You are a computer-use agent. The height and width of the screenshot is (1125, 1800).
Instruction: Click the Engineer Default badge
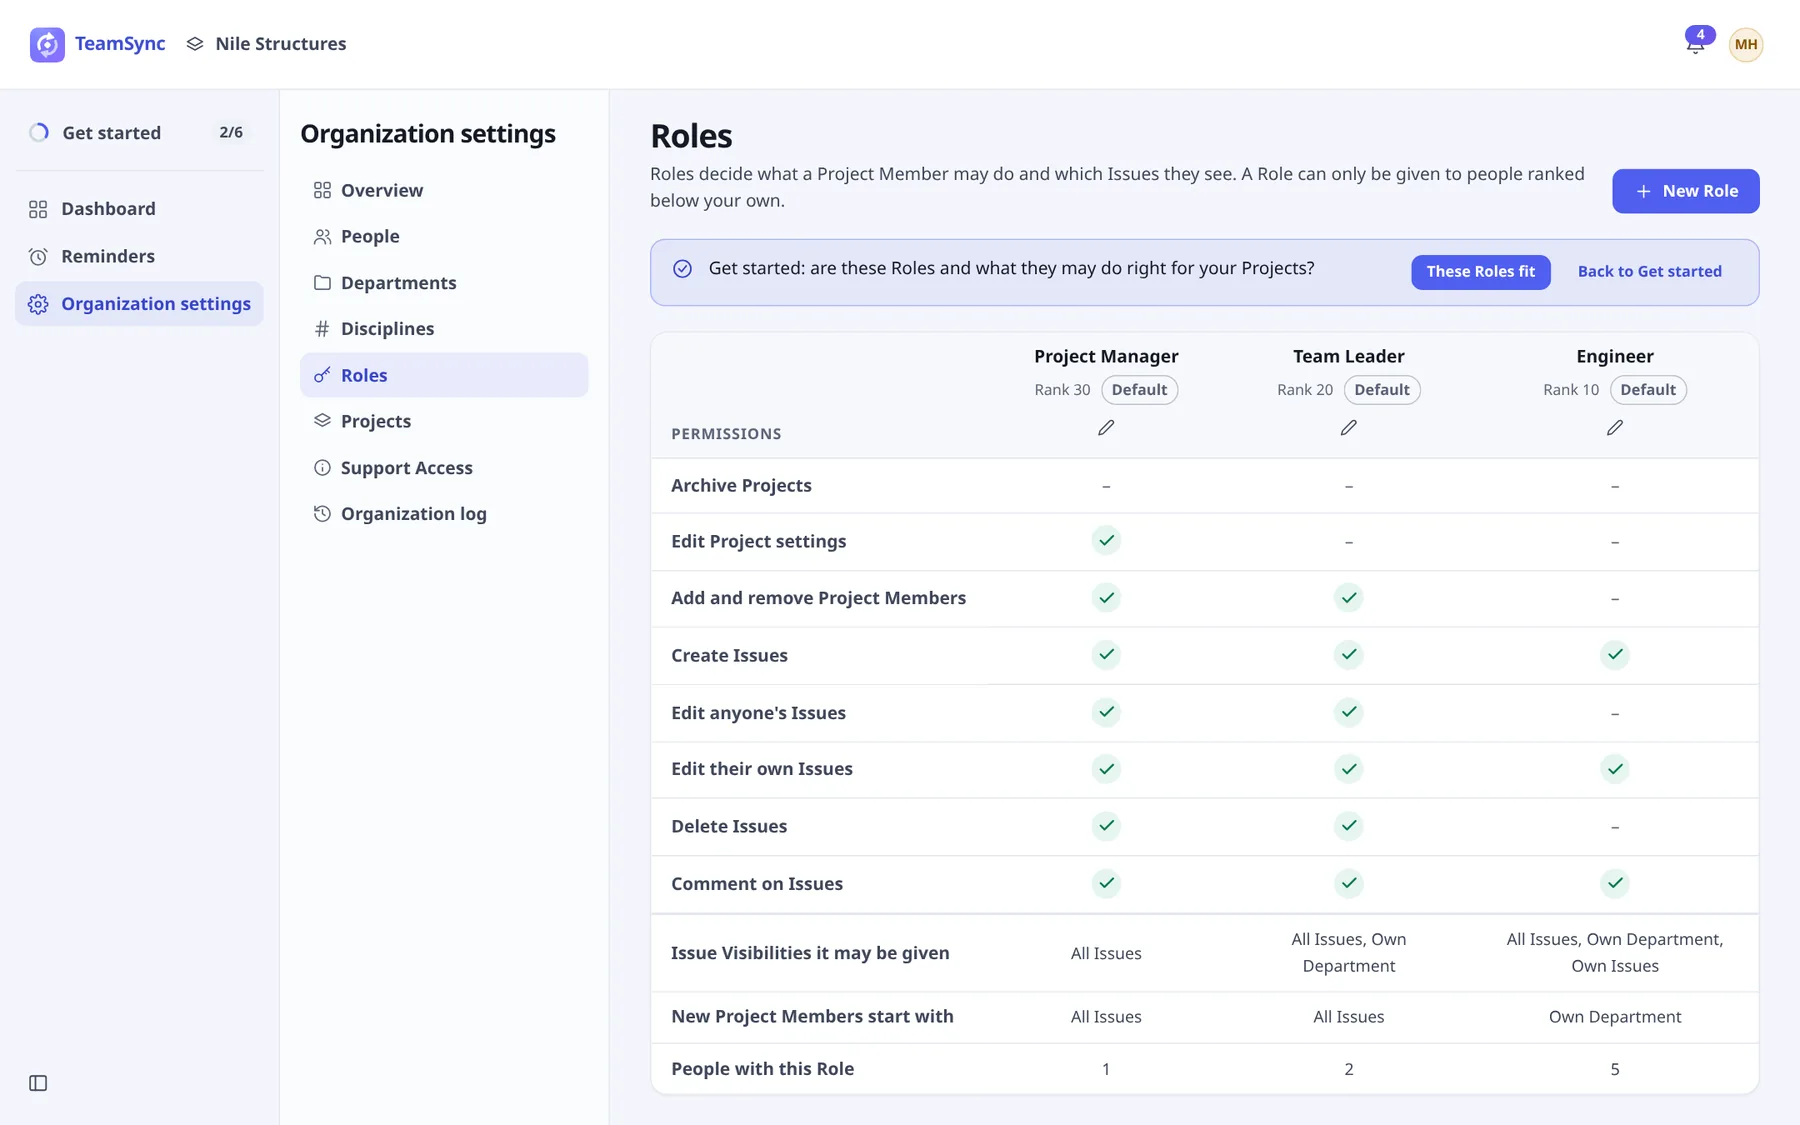coord(1648,390)
